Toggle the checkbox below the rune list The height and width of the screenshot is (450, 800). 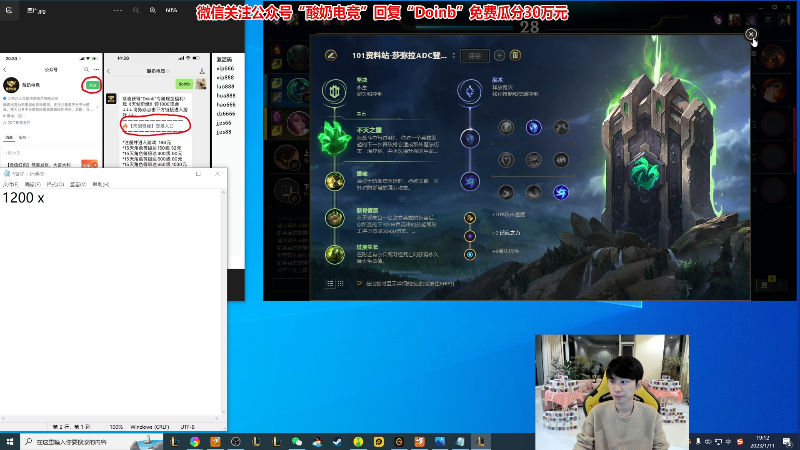[360, 283]
